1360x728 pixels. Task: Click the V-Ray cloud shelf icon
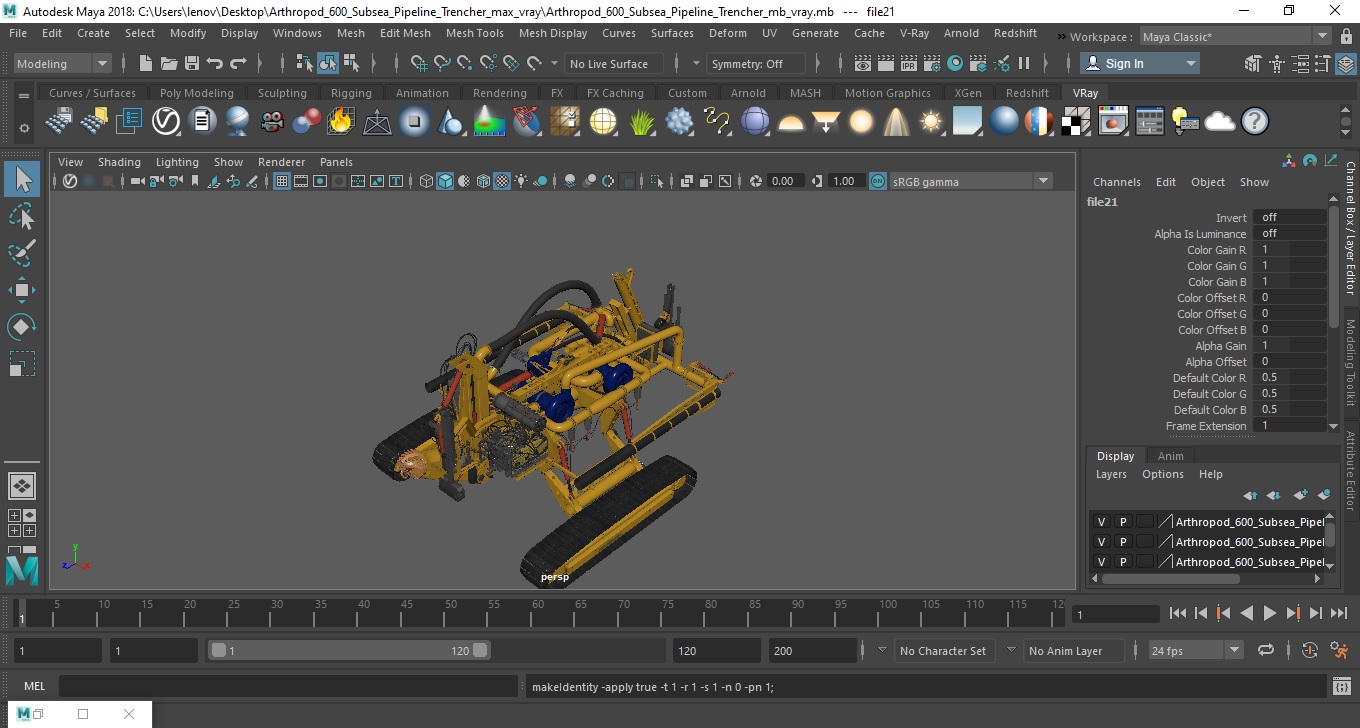tap(1220, 122)
